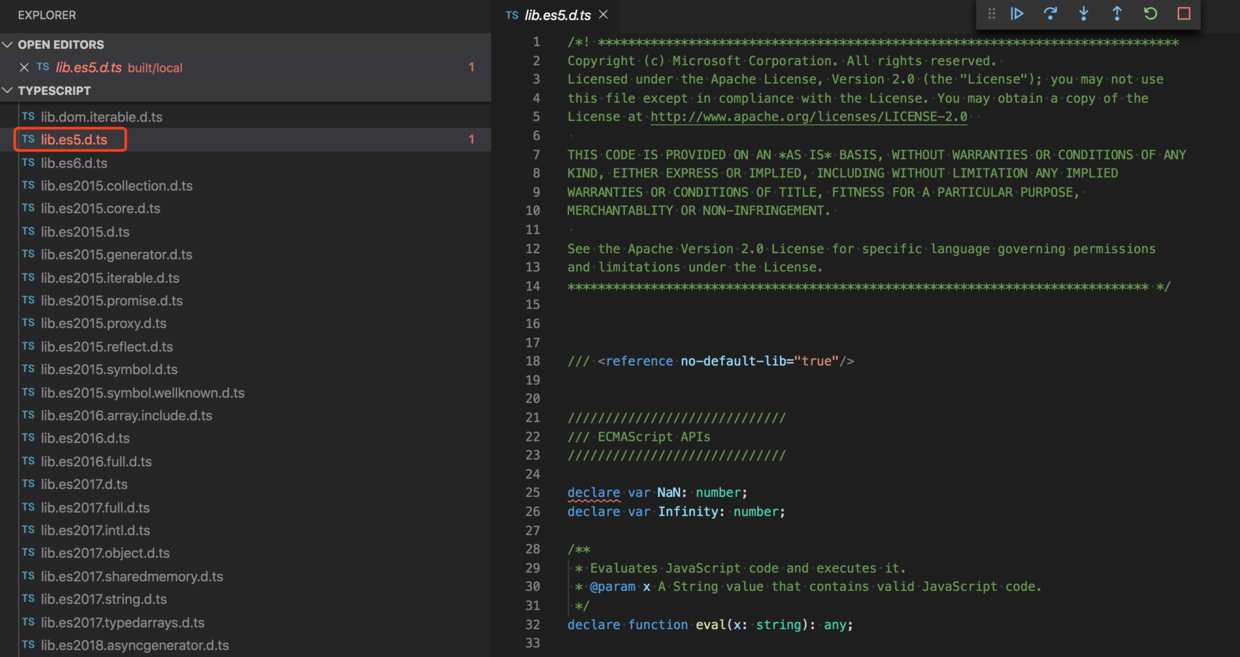This screenshot has height=657, width=1240.
Task: Collapse the OPEN EDITORS section
Action: (x=7, y=44)
